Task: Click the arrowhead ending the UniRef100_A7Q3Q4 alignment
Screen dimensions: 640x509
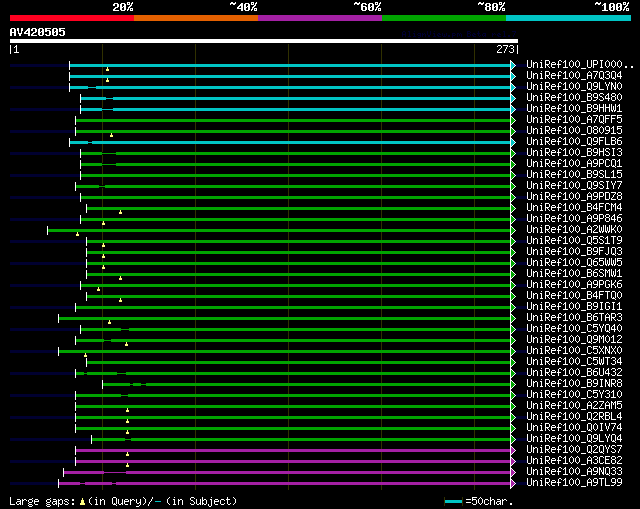Action: pyautogui.click(x=513, y=75)
